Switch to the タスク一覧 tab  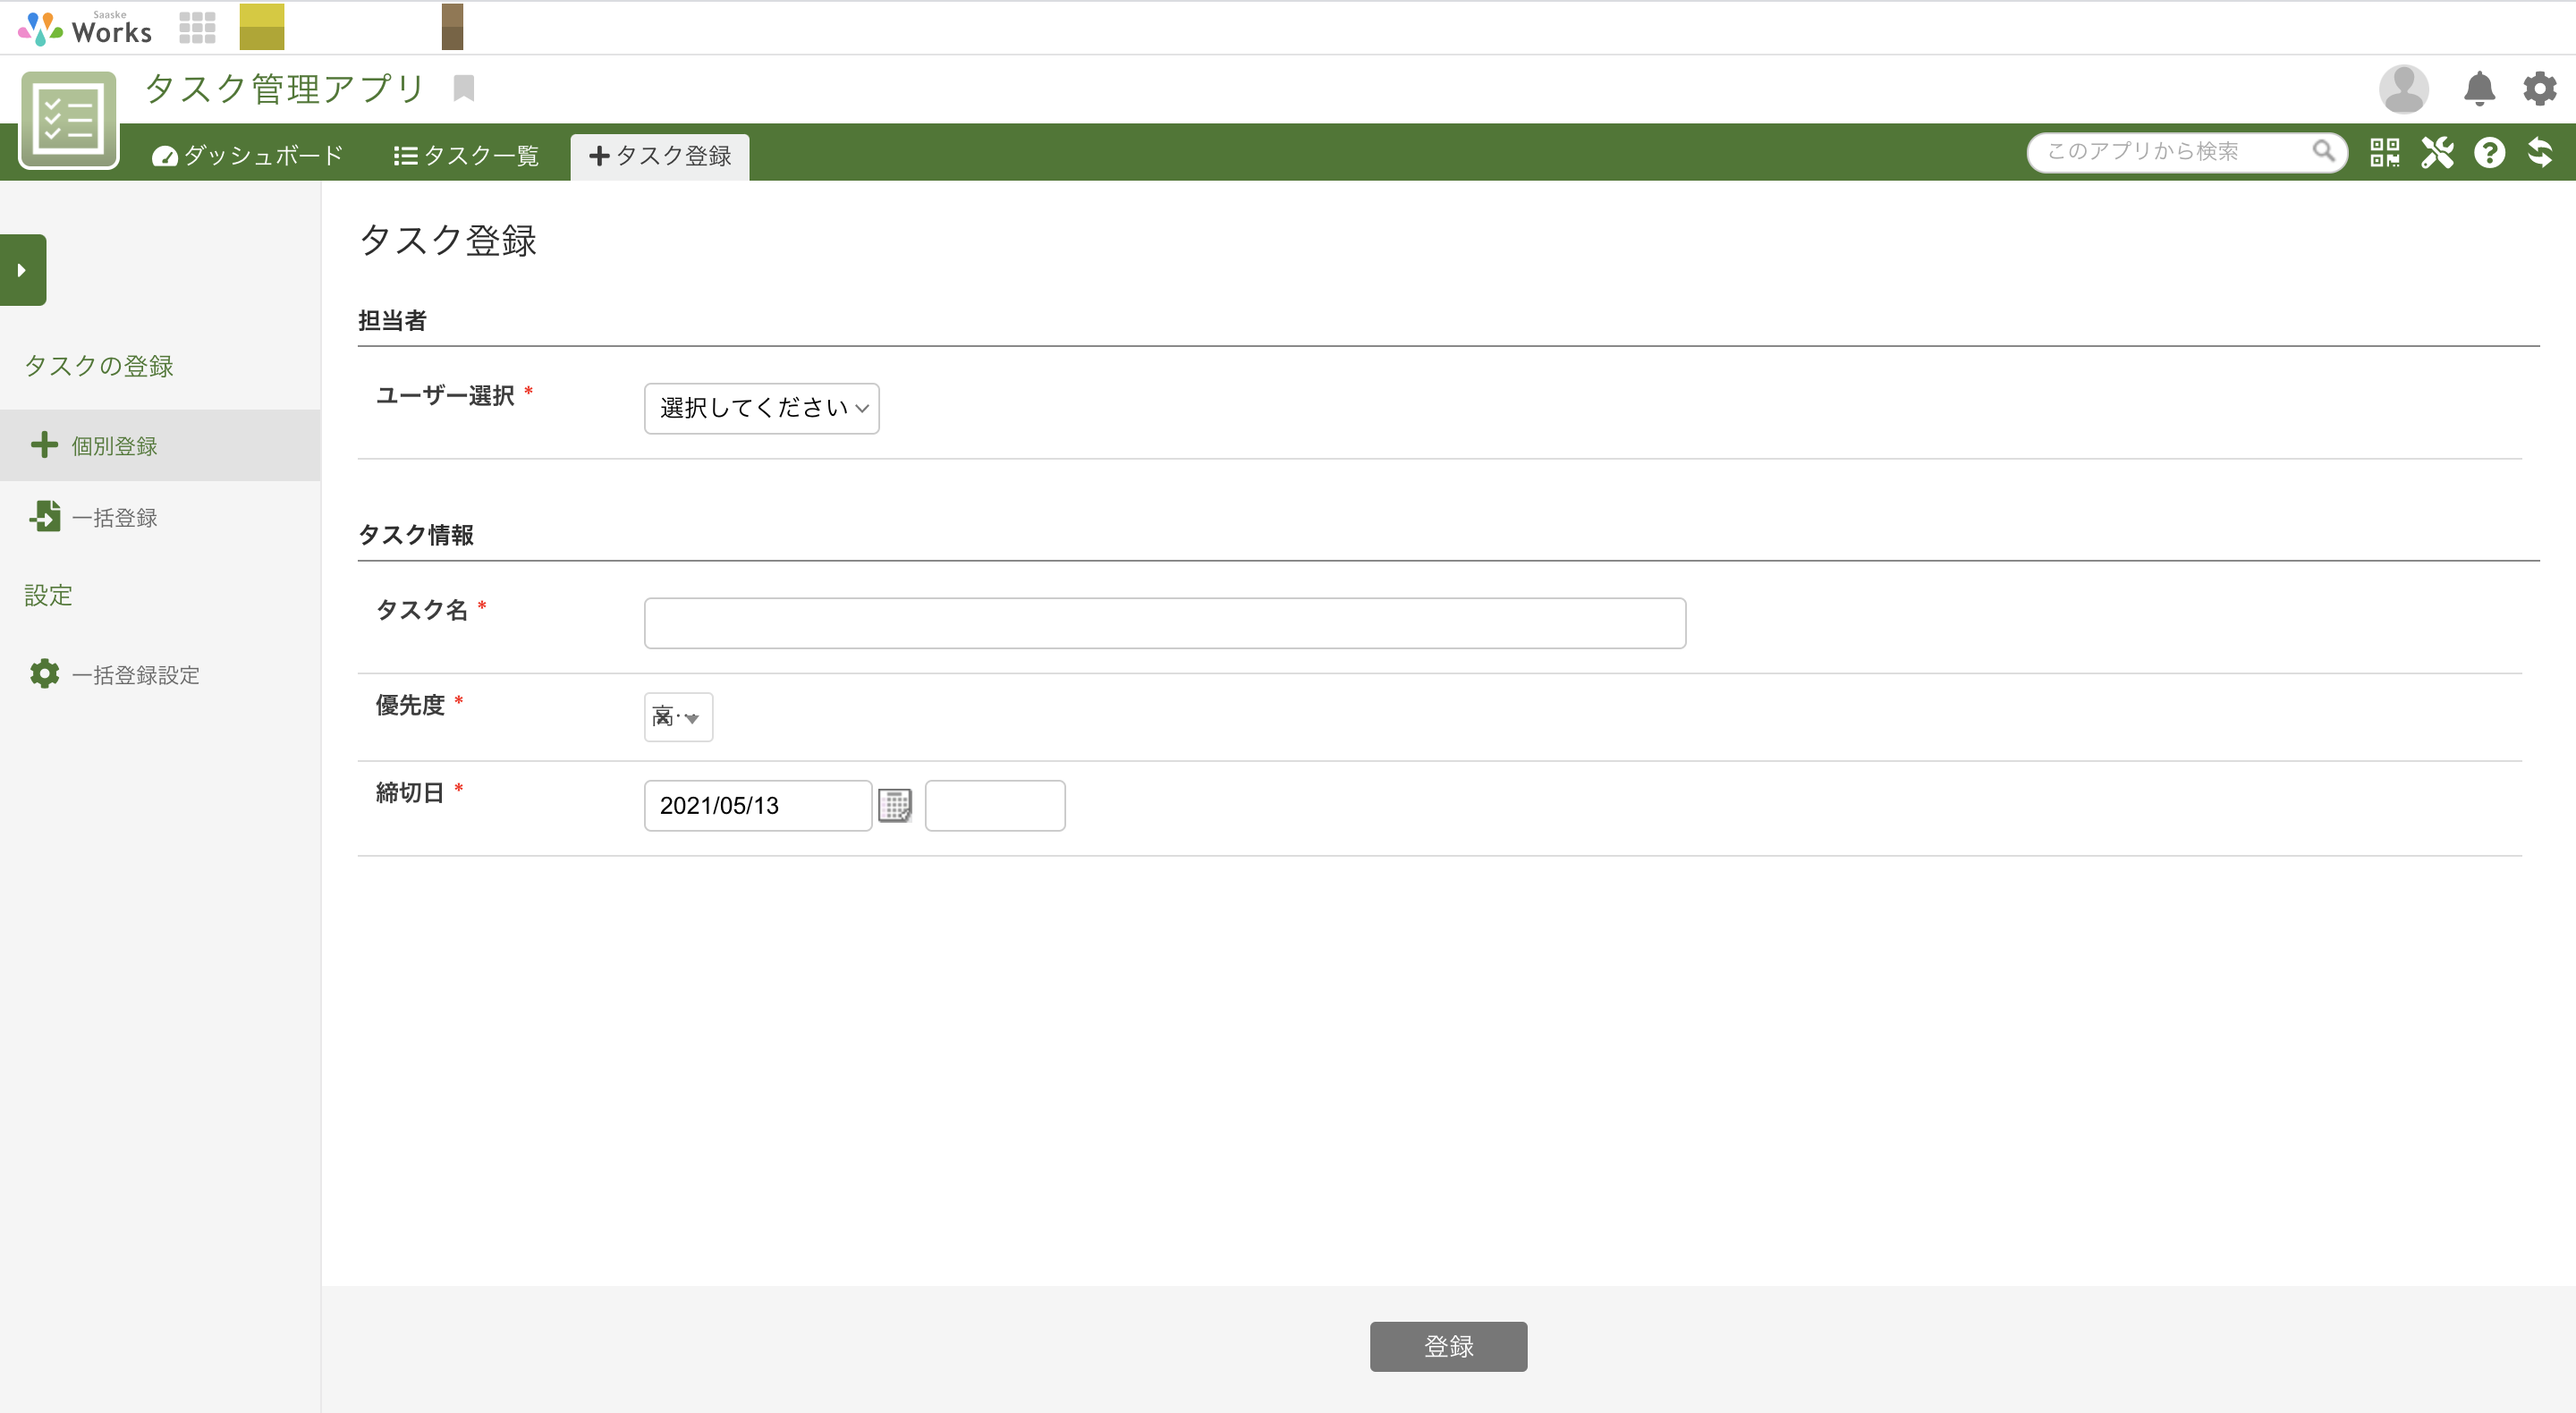[x=465, y=154]
